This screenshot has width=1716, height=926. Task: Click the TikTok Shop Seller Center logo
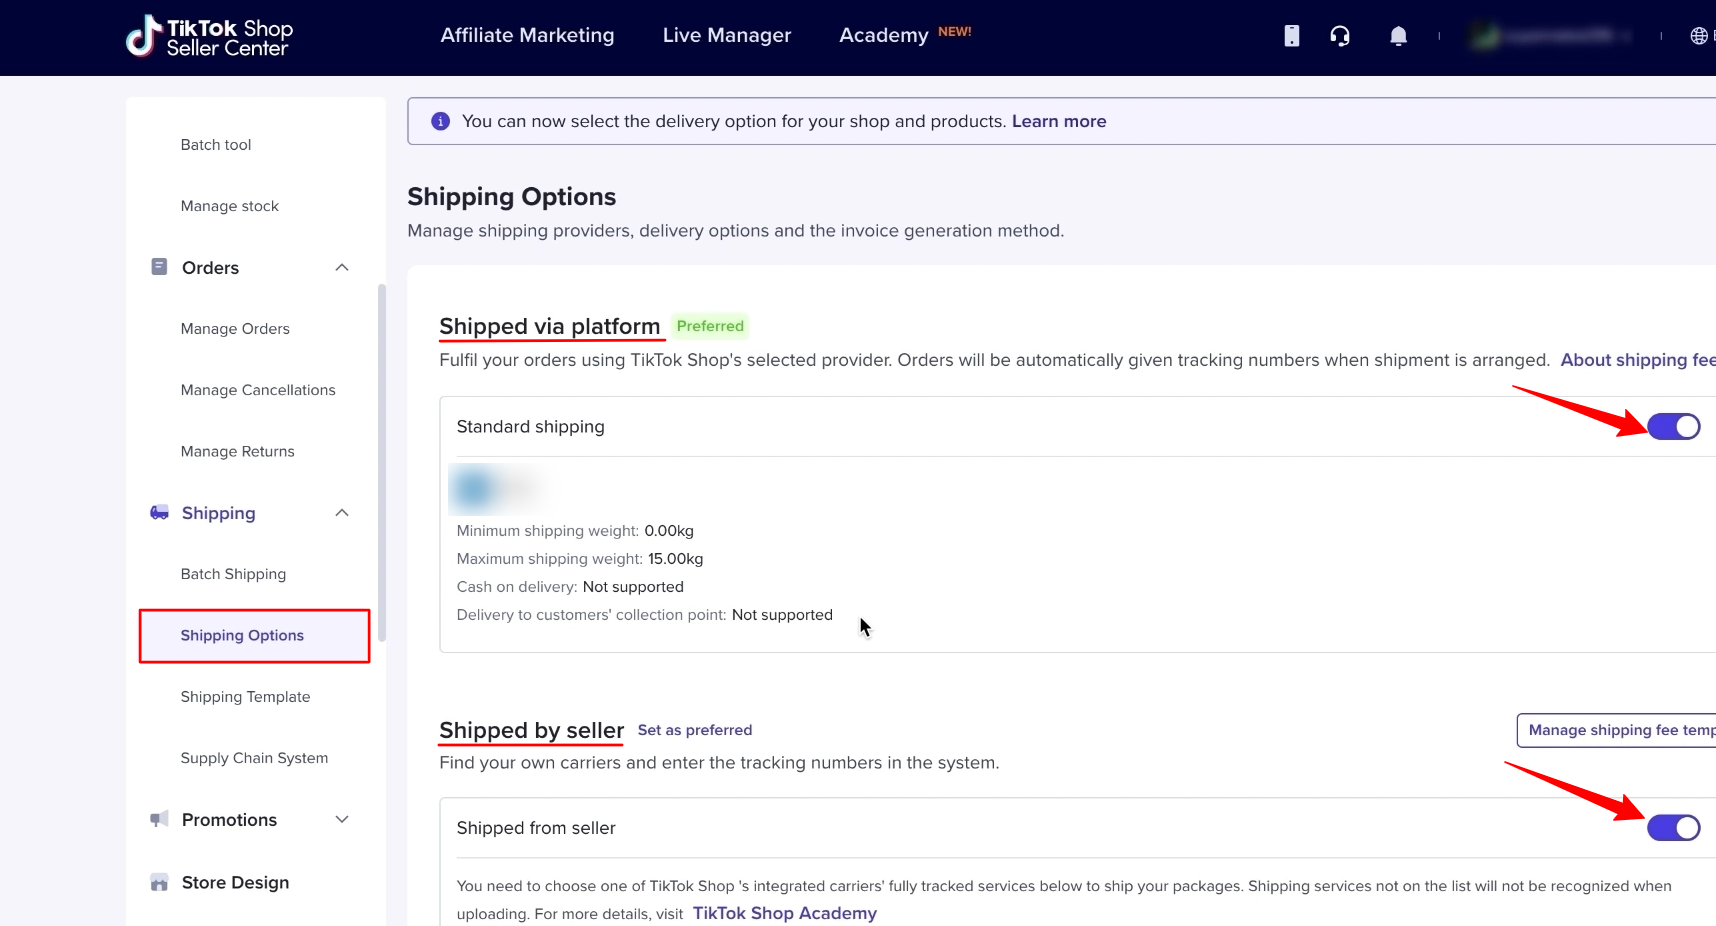209,37
